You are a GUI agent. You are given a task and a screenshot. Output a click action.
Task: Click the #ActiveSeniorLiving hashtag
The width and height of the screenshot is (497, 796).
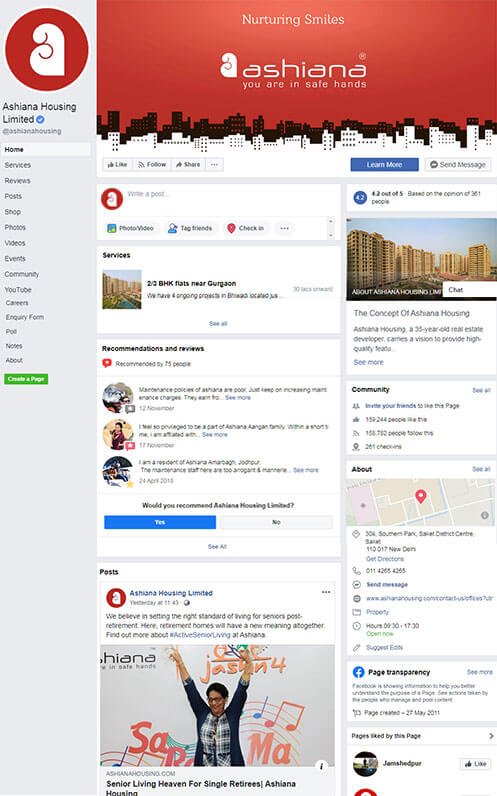200,635
